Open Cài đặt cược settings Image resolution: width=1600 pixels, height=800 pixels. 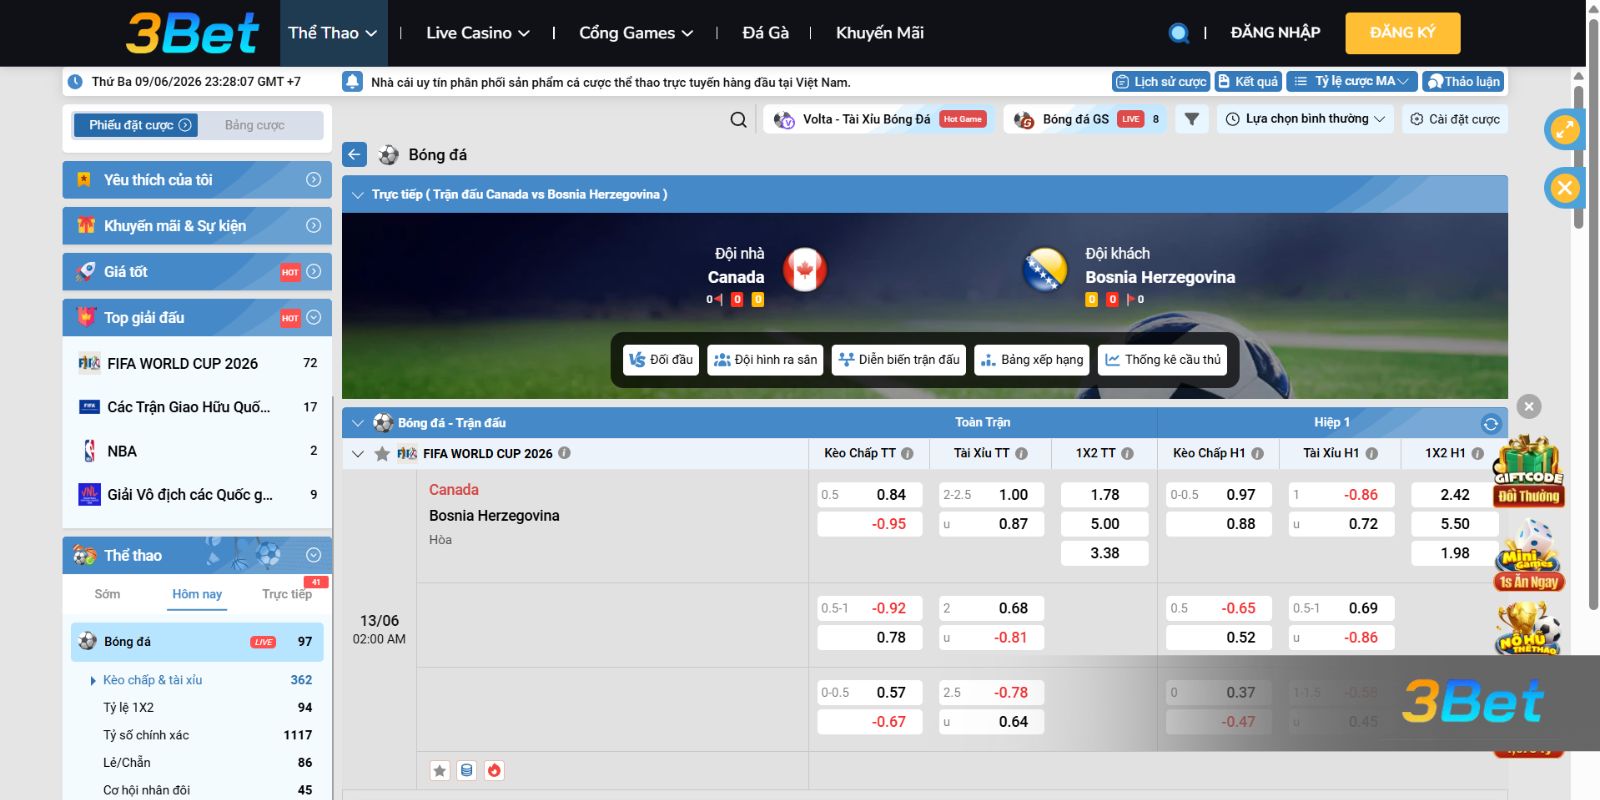pos(1455,119)
